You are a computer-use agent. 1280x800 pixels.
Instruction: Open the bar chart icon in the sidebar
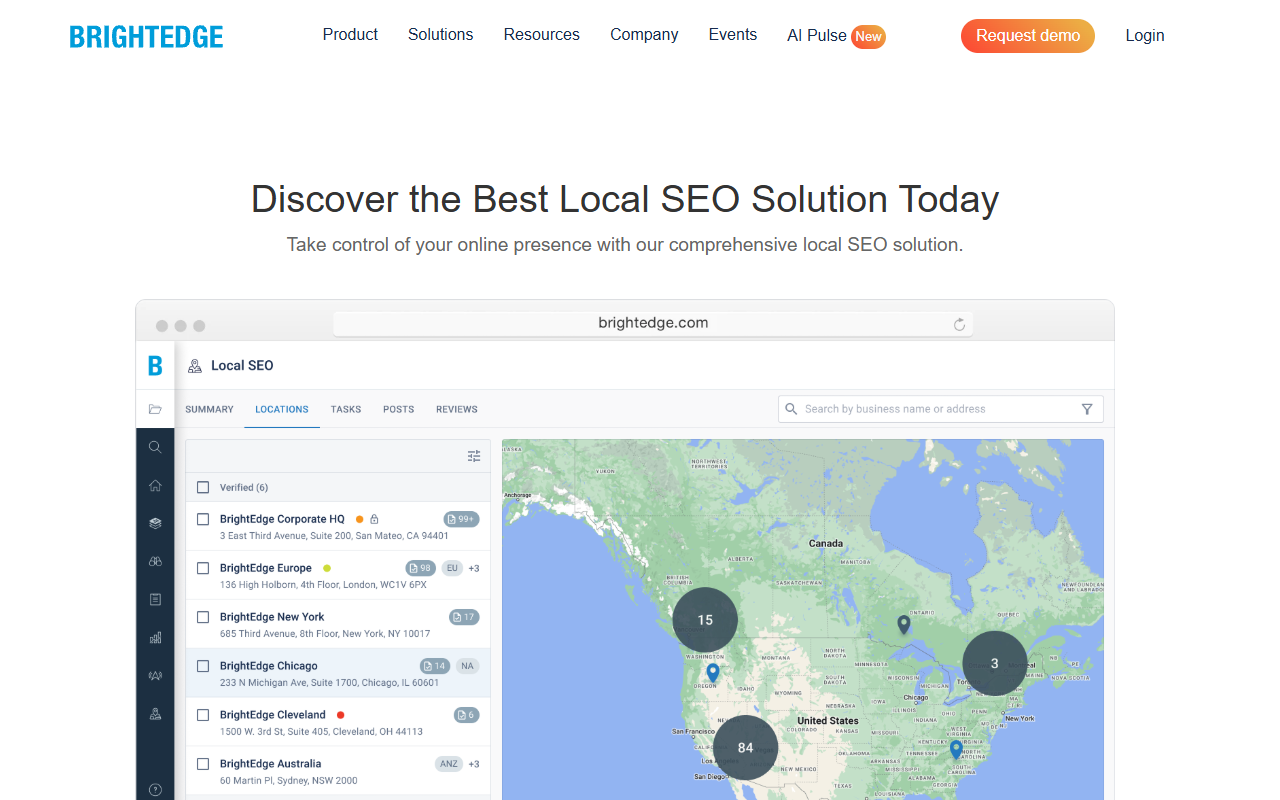155,637
